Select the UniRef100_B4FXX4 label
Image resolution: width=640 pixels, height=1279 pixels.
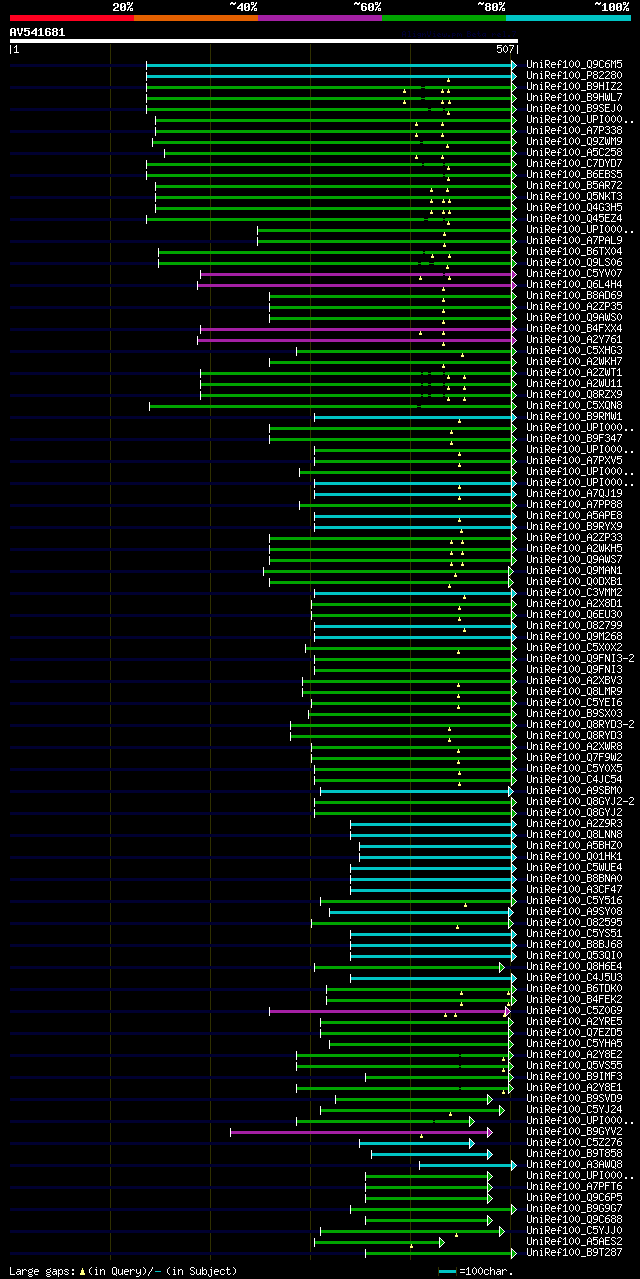(x=574, y=329)
